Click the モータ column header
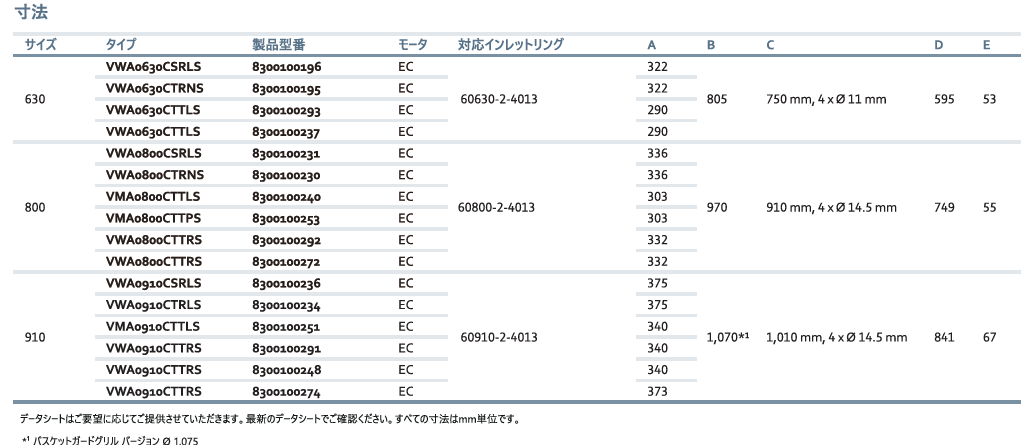 (413, 45)
